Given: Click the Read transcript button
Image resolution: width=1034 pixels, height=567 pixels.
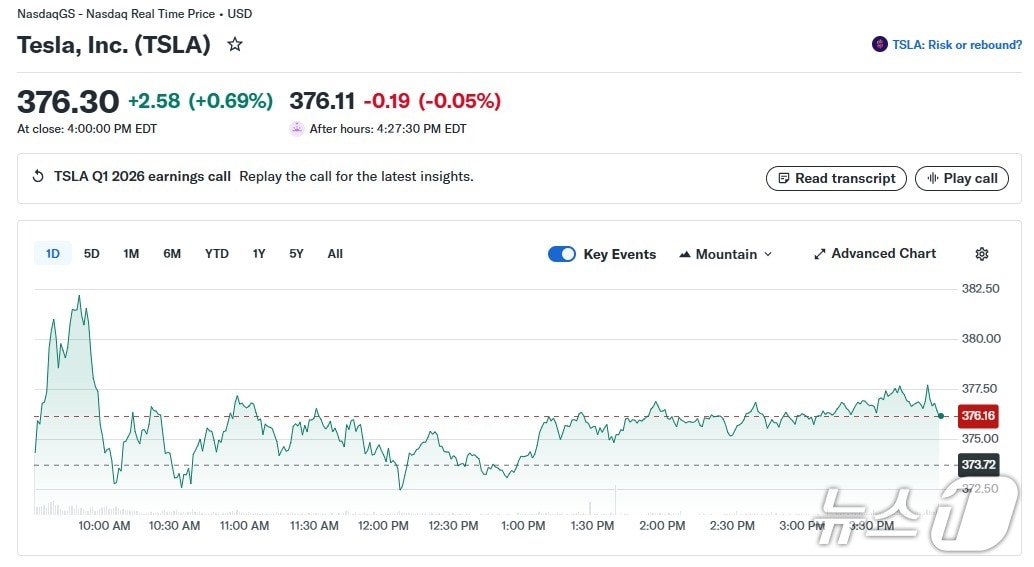Looking at the screenshot, I should [836, 178].
